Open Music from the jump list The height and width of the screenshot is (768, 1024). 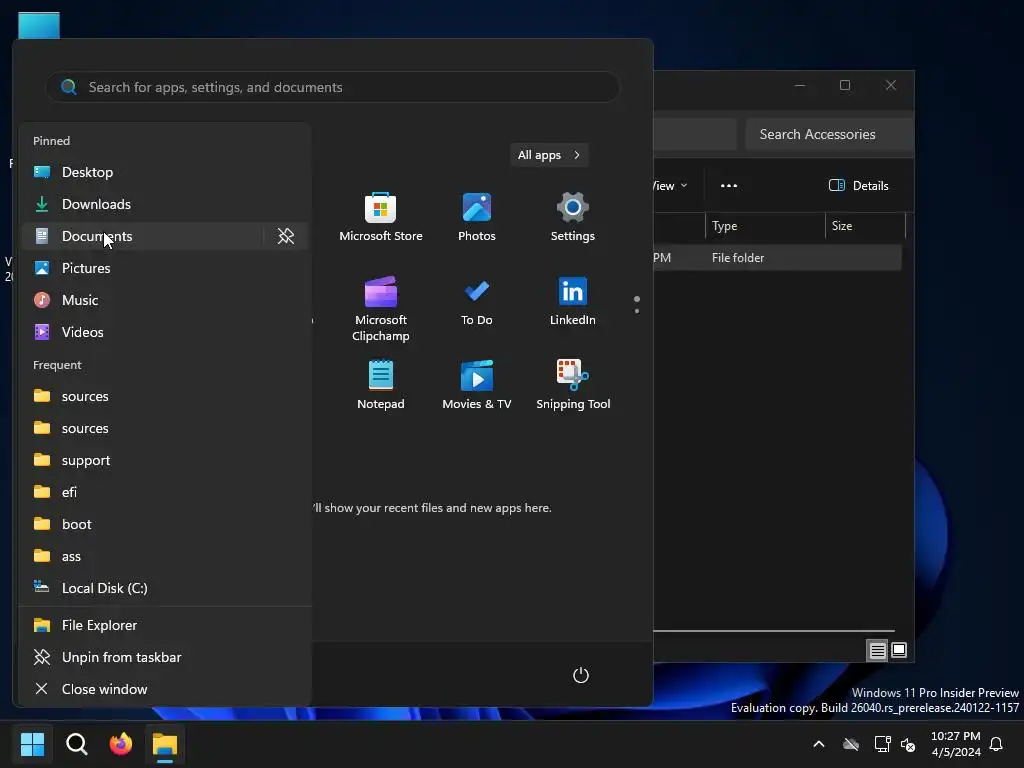pyautogui.click(x=163, y=300)
